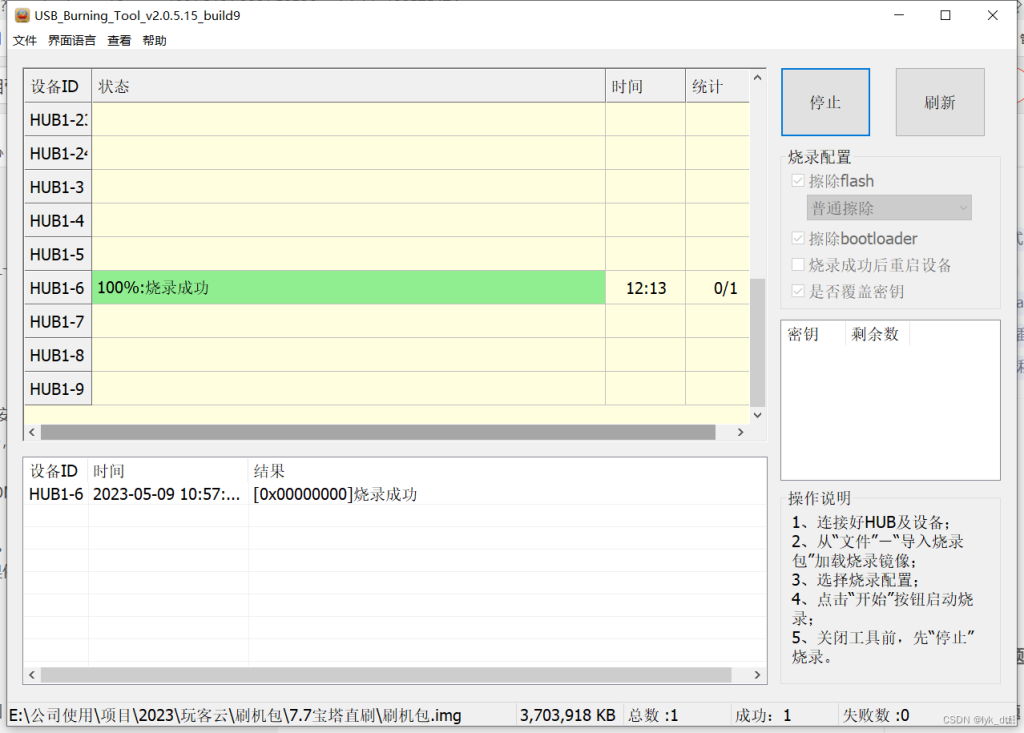The width and height of the screenshot is (1024, 733).
Task: Click the 3,703,918 KB status entry
Action: tap(568, 715)
